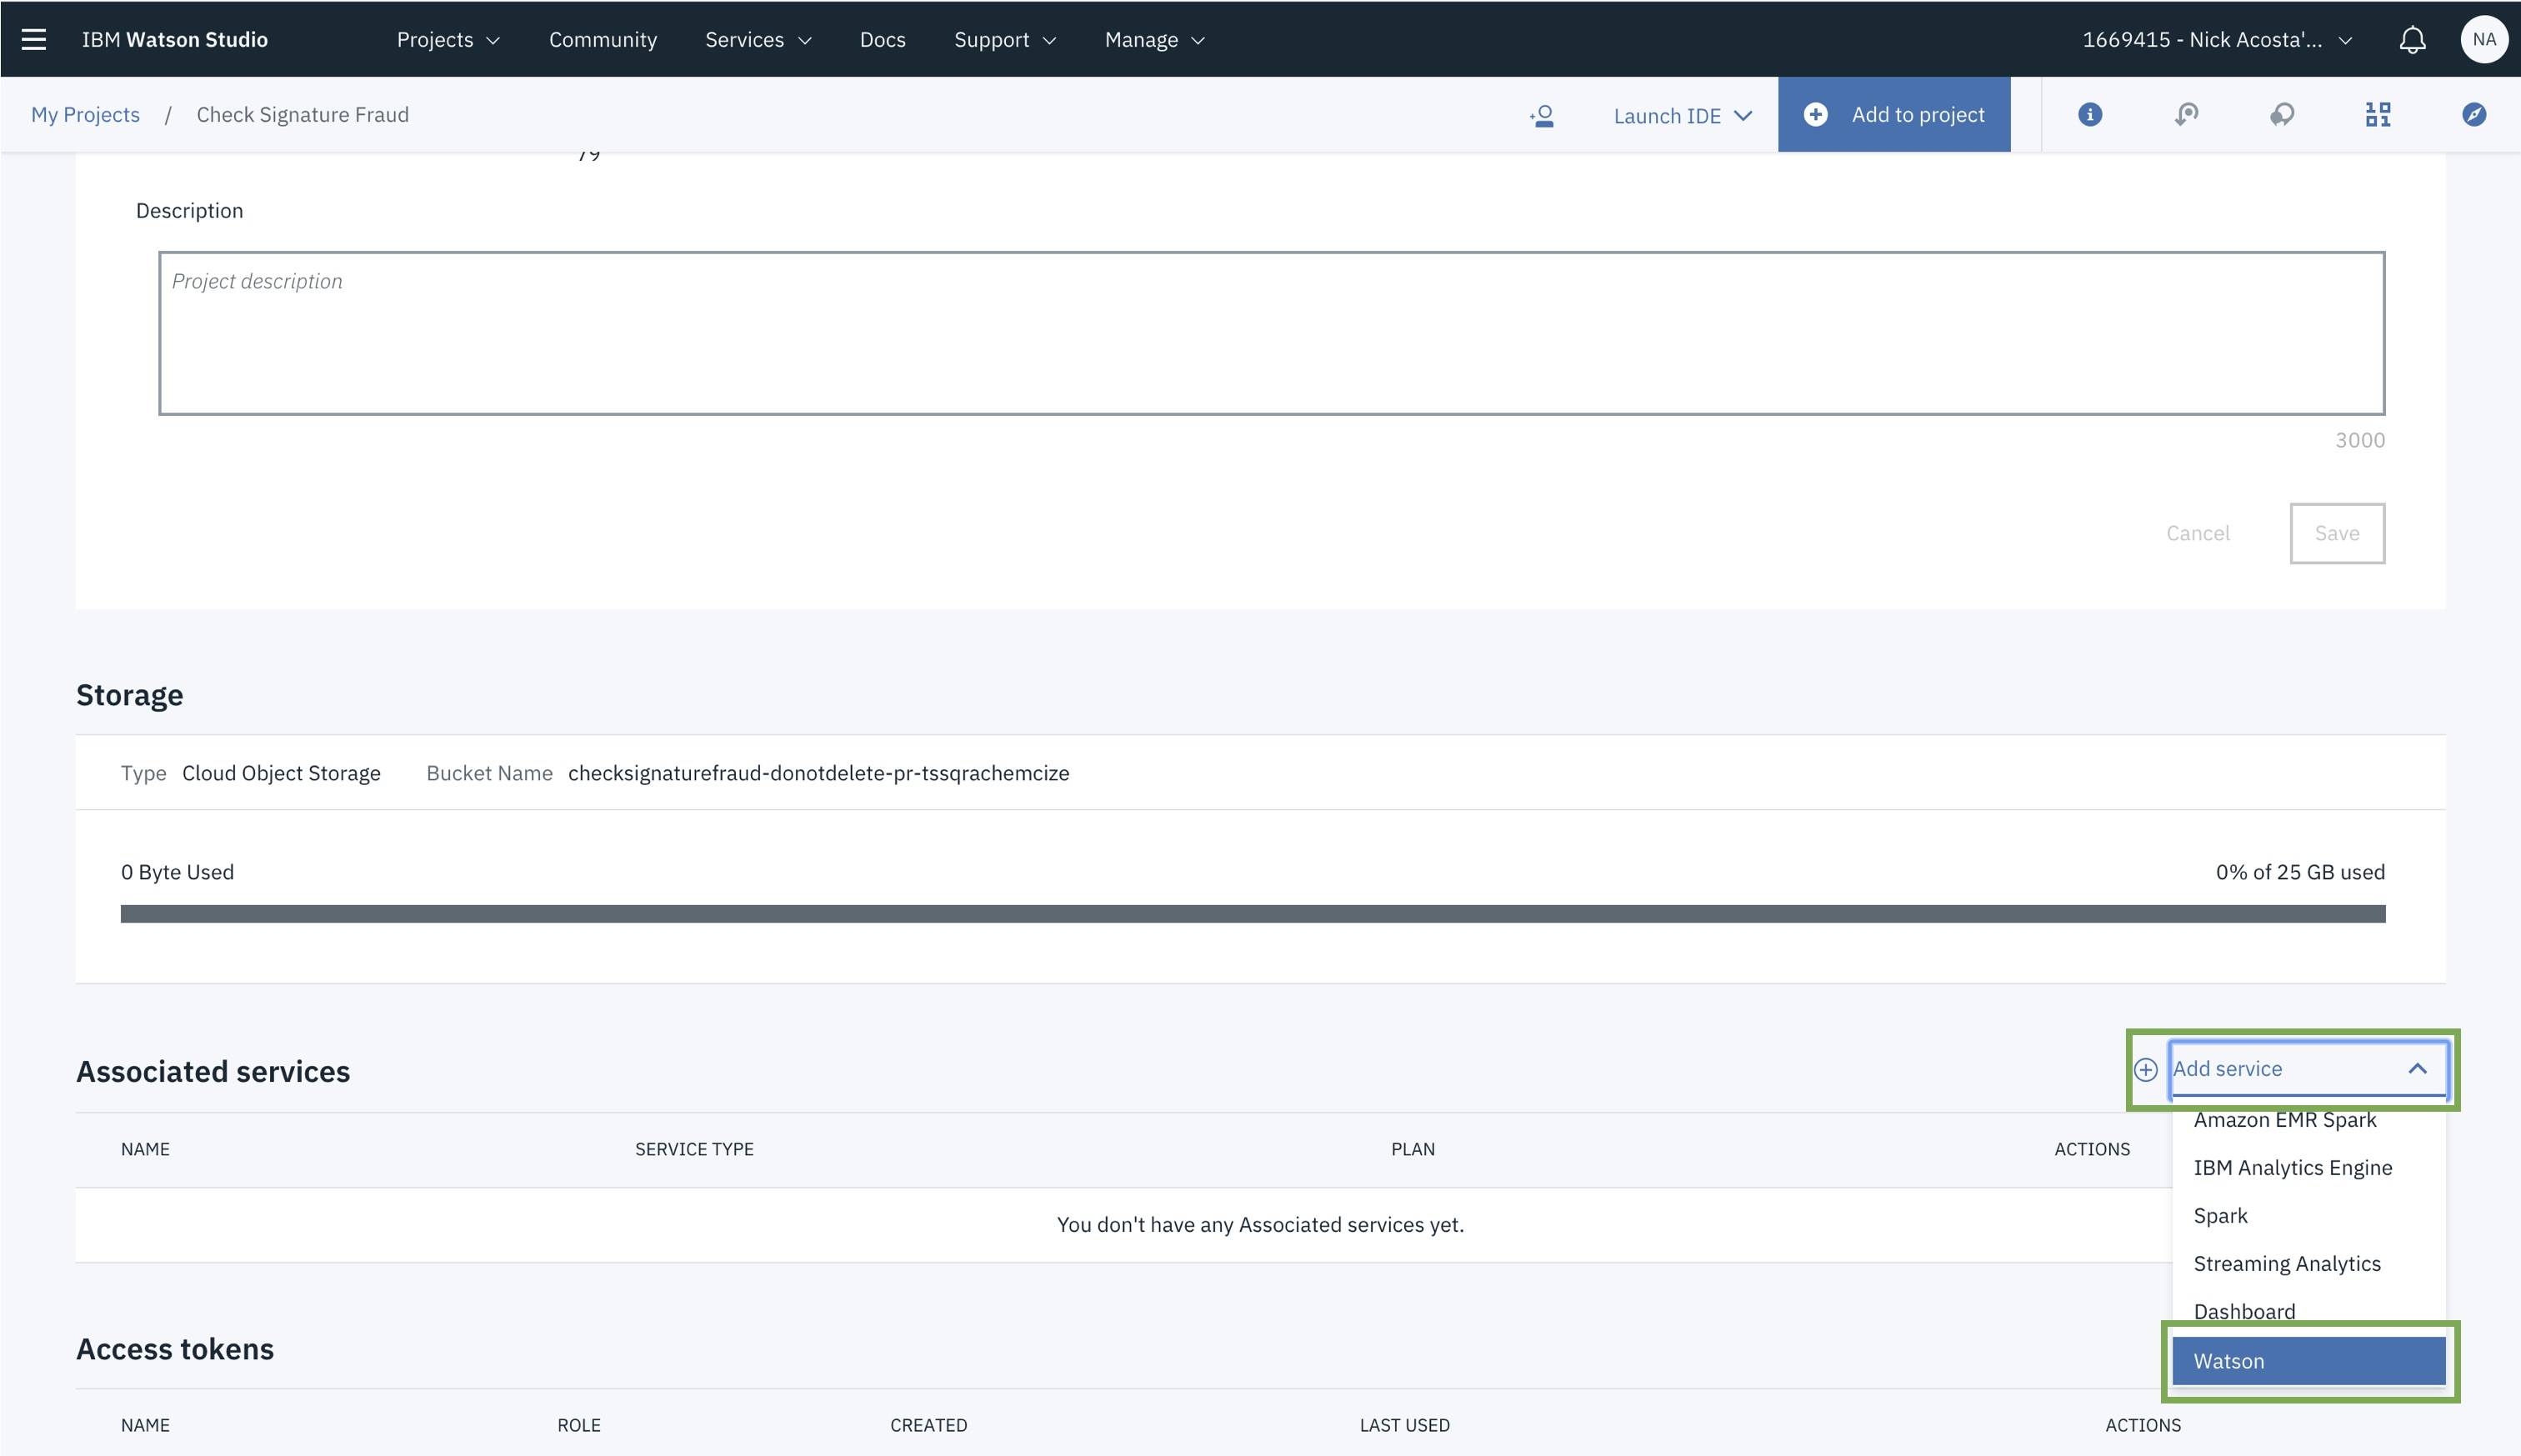This screenshot has width=2521, height=1456.
Task: Click the Access tokens heading
Action: [x=175, y=1349]
